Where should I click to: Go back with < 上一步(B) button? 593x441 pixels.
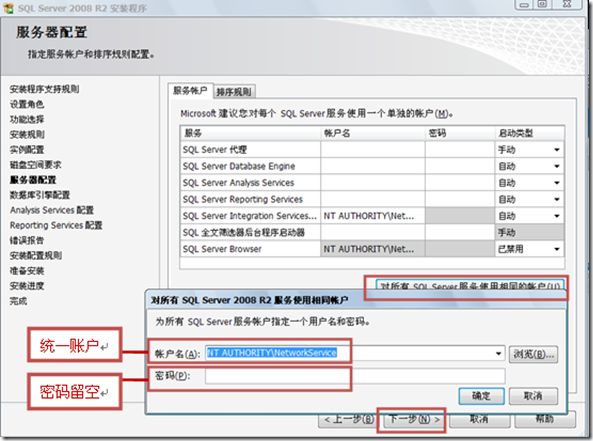coord(348,420)
